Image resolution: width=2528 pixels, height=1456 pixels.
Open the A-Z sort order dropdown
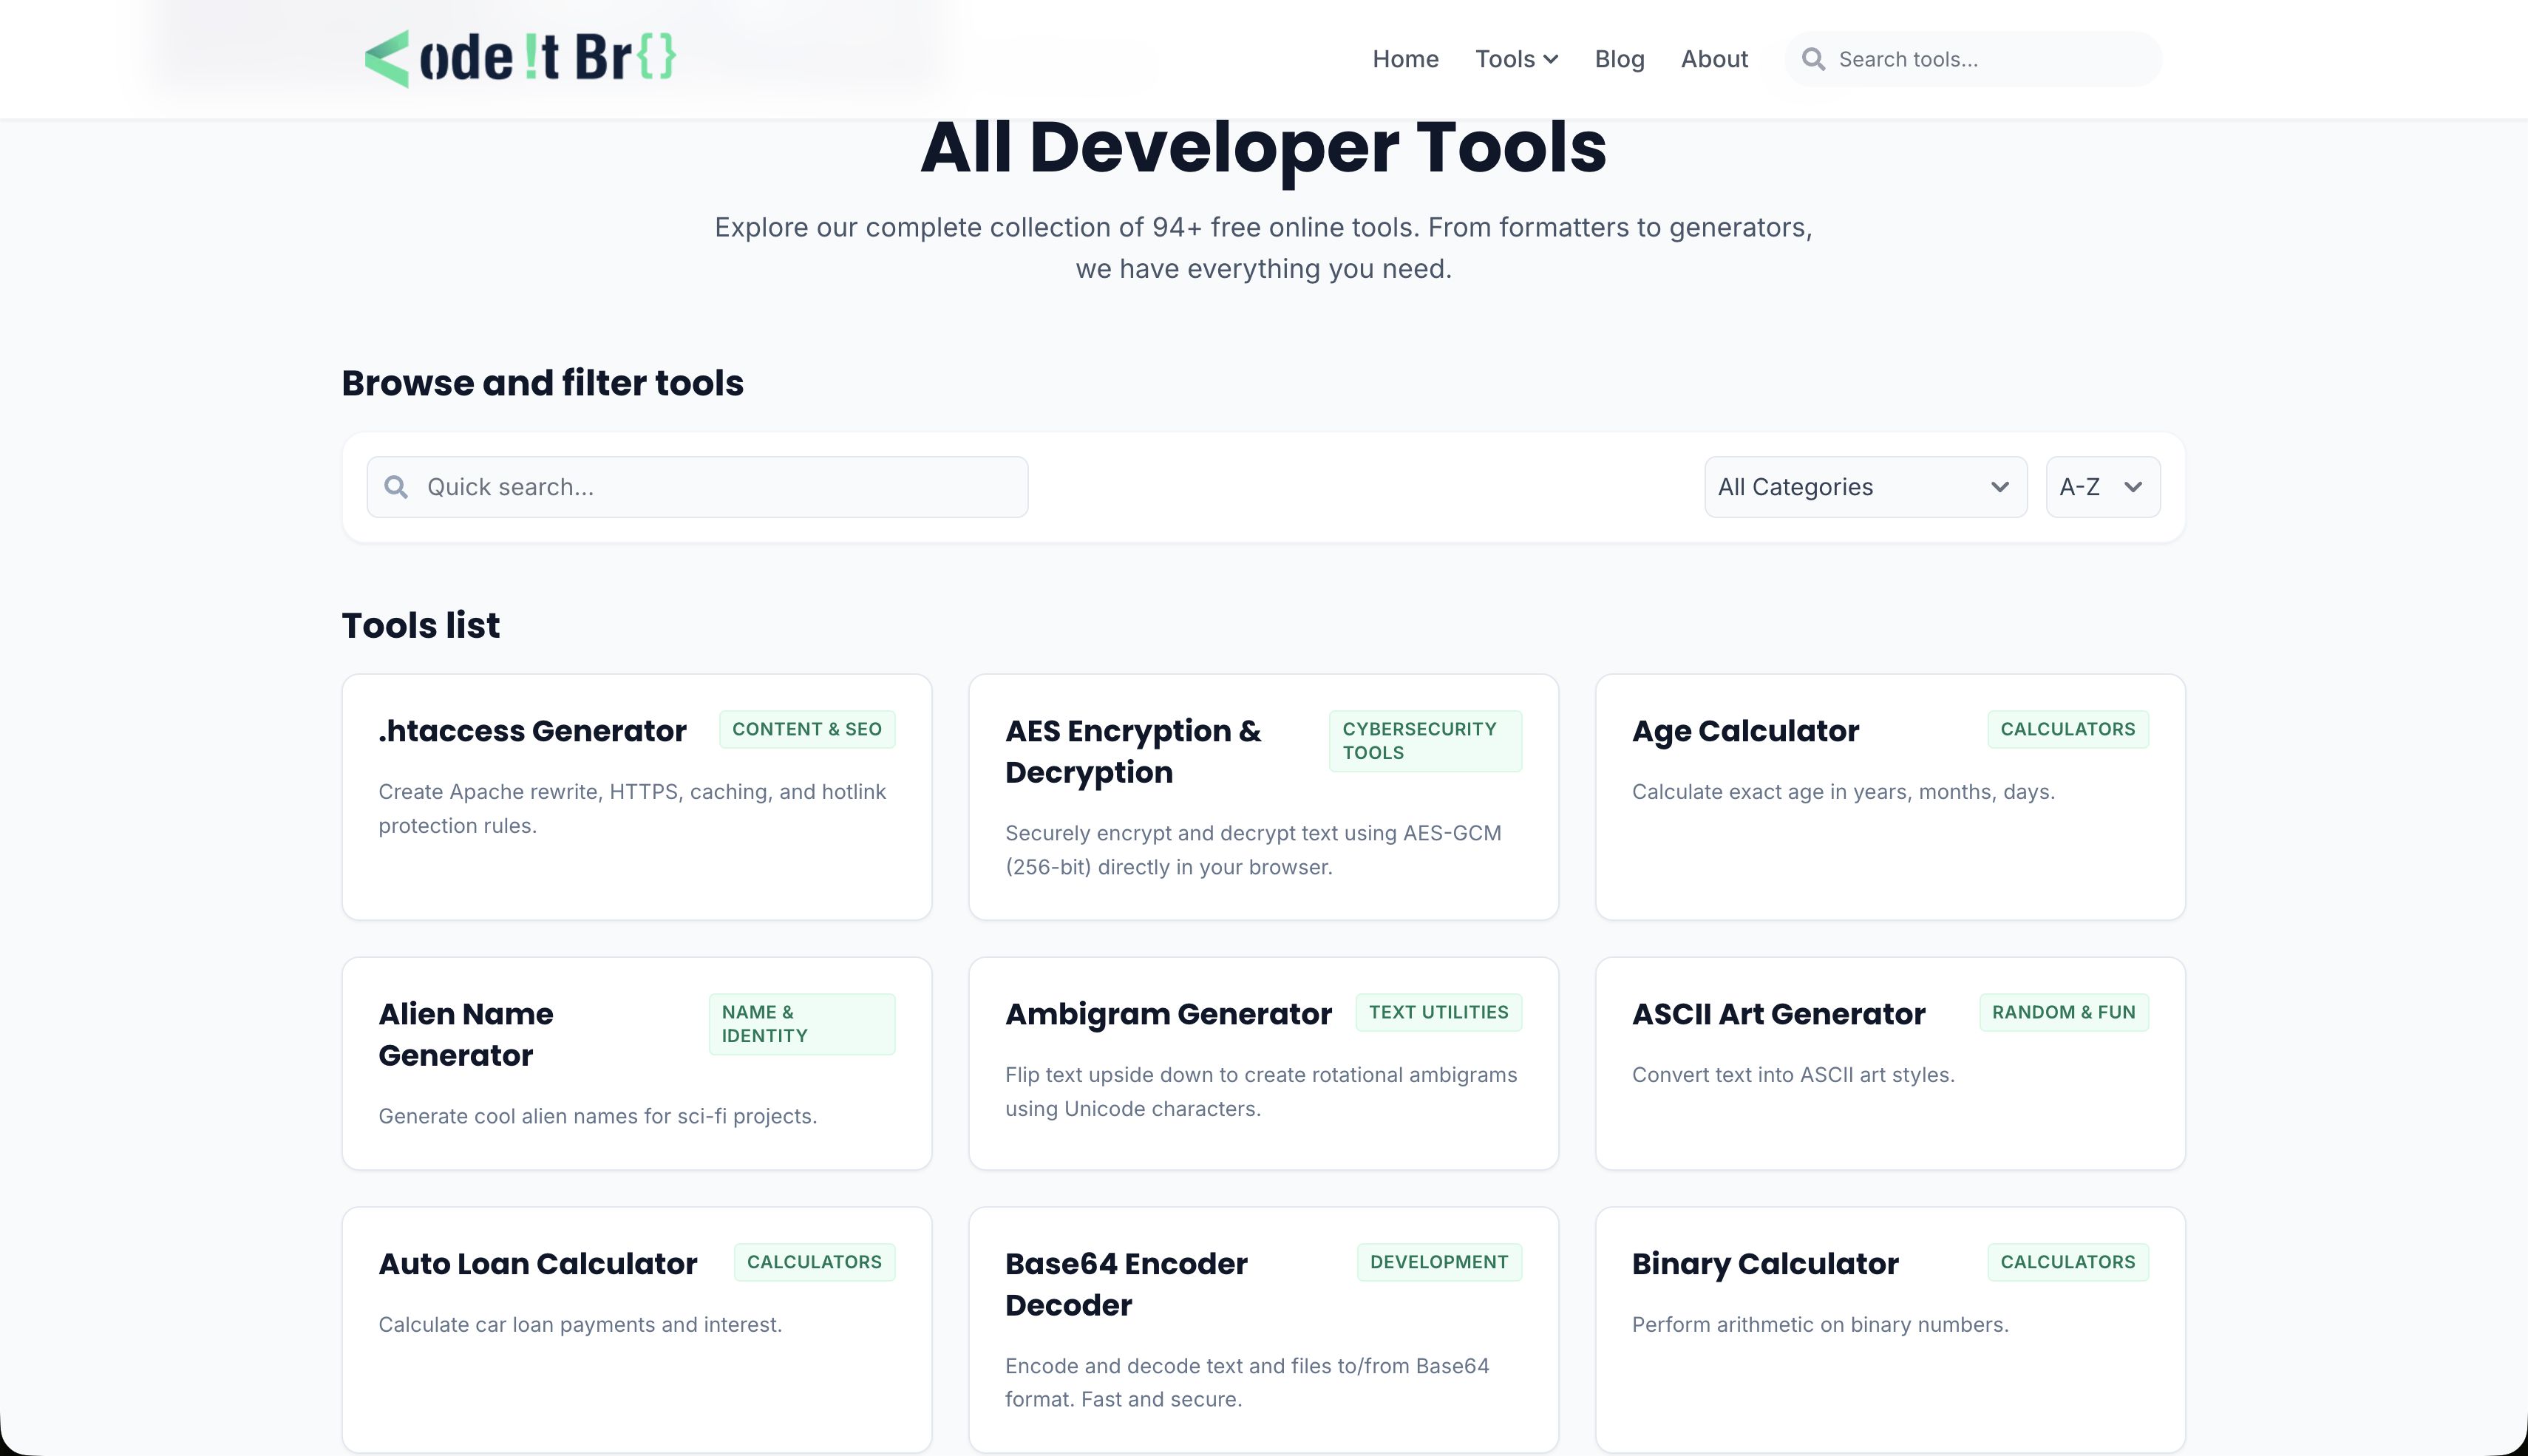click(x=2101, y=487)
